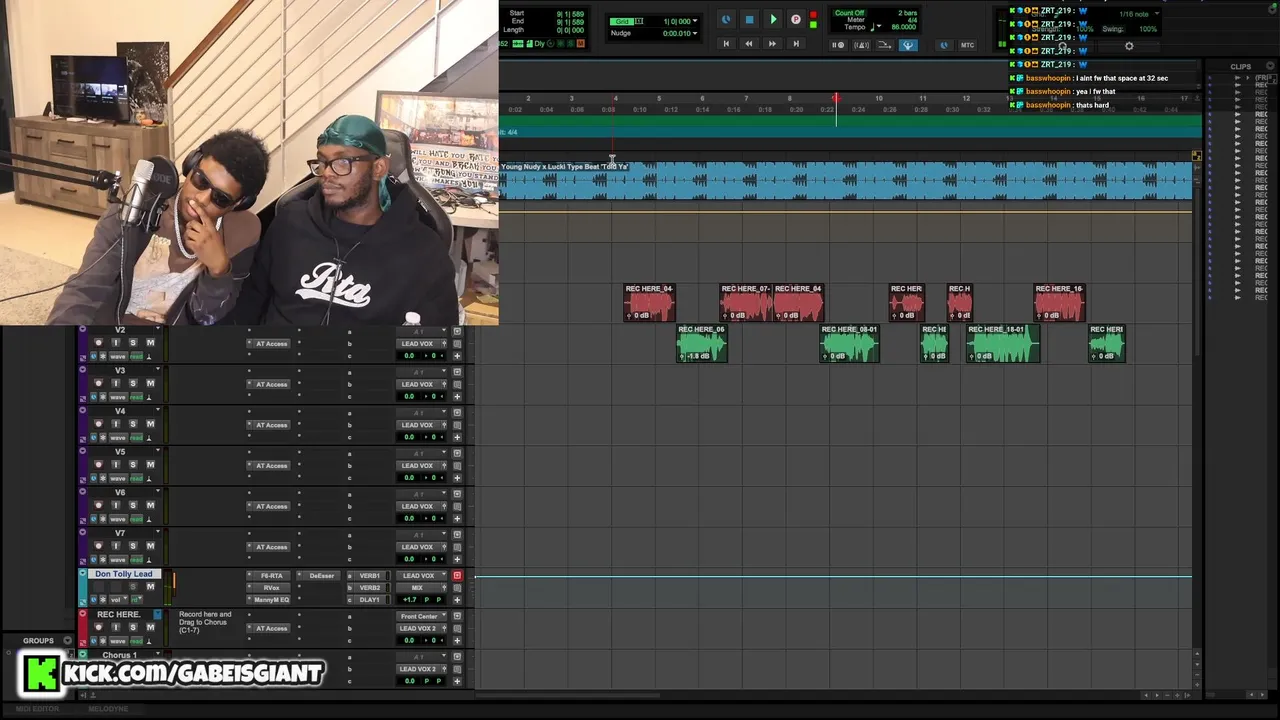The image size is (1280, 720).
Task: Open the gear settings icon near Swing
Action: coord(1129,46)
